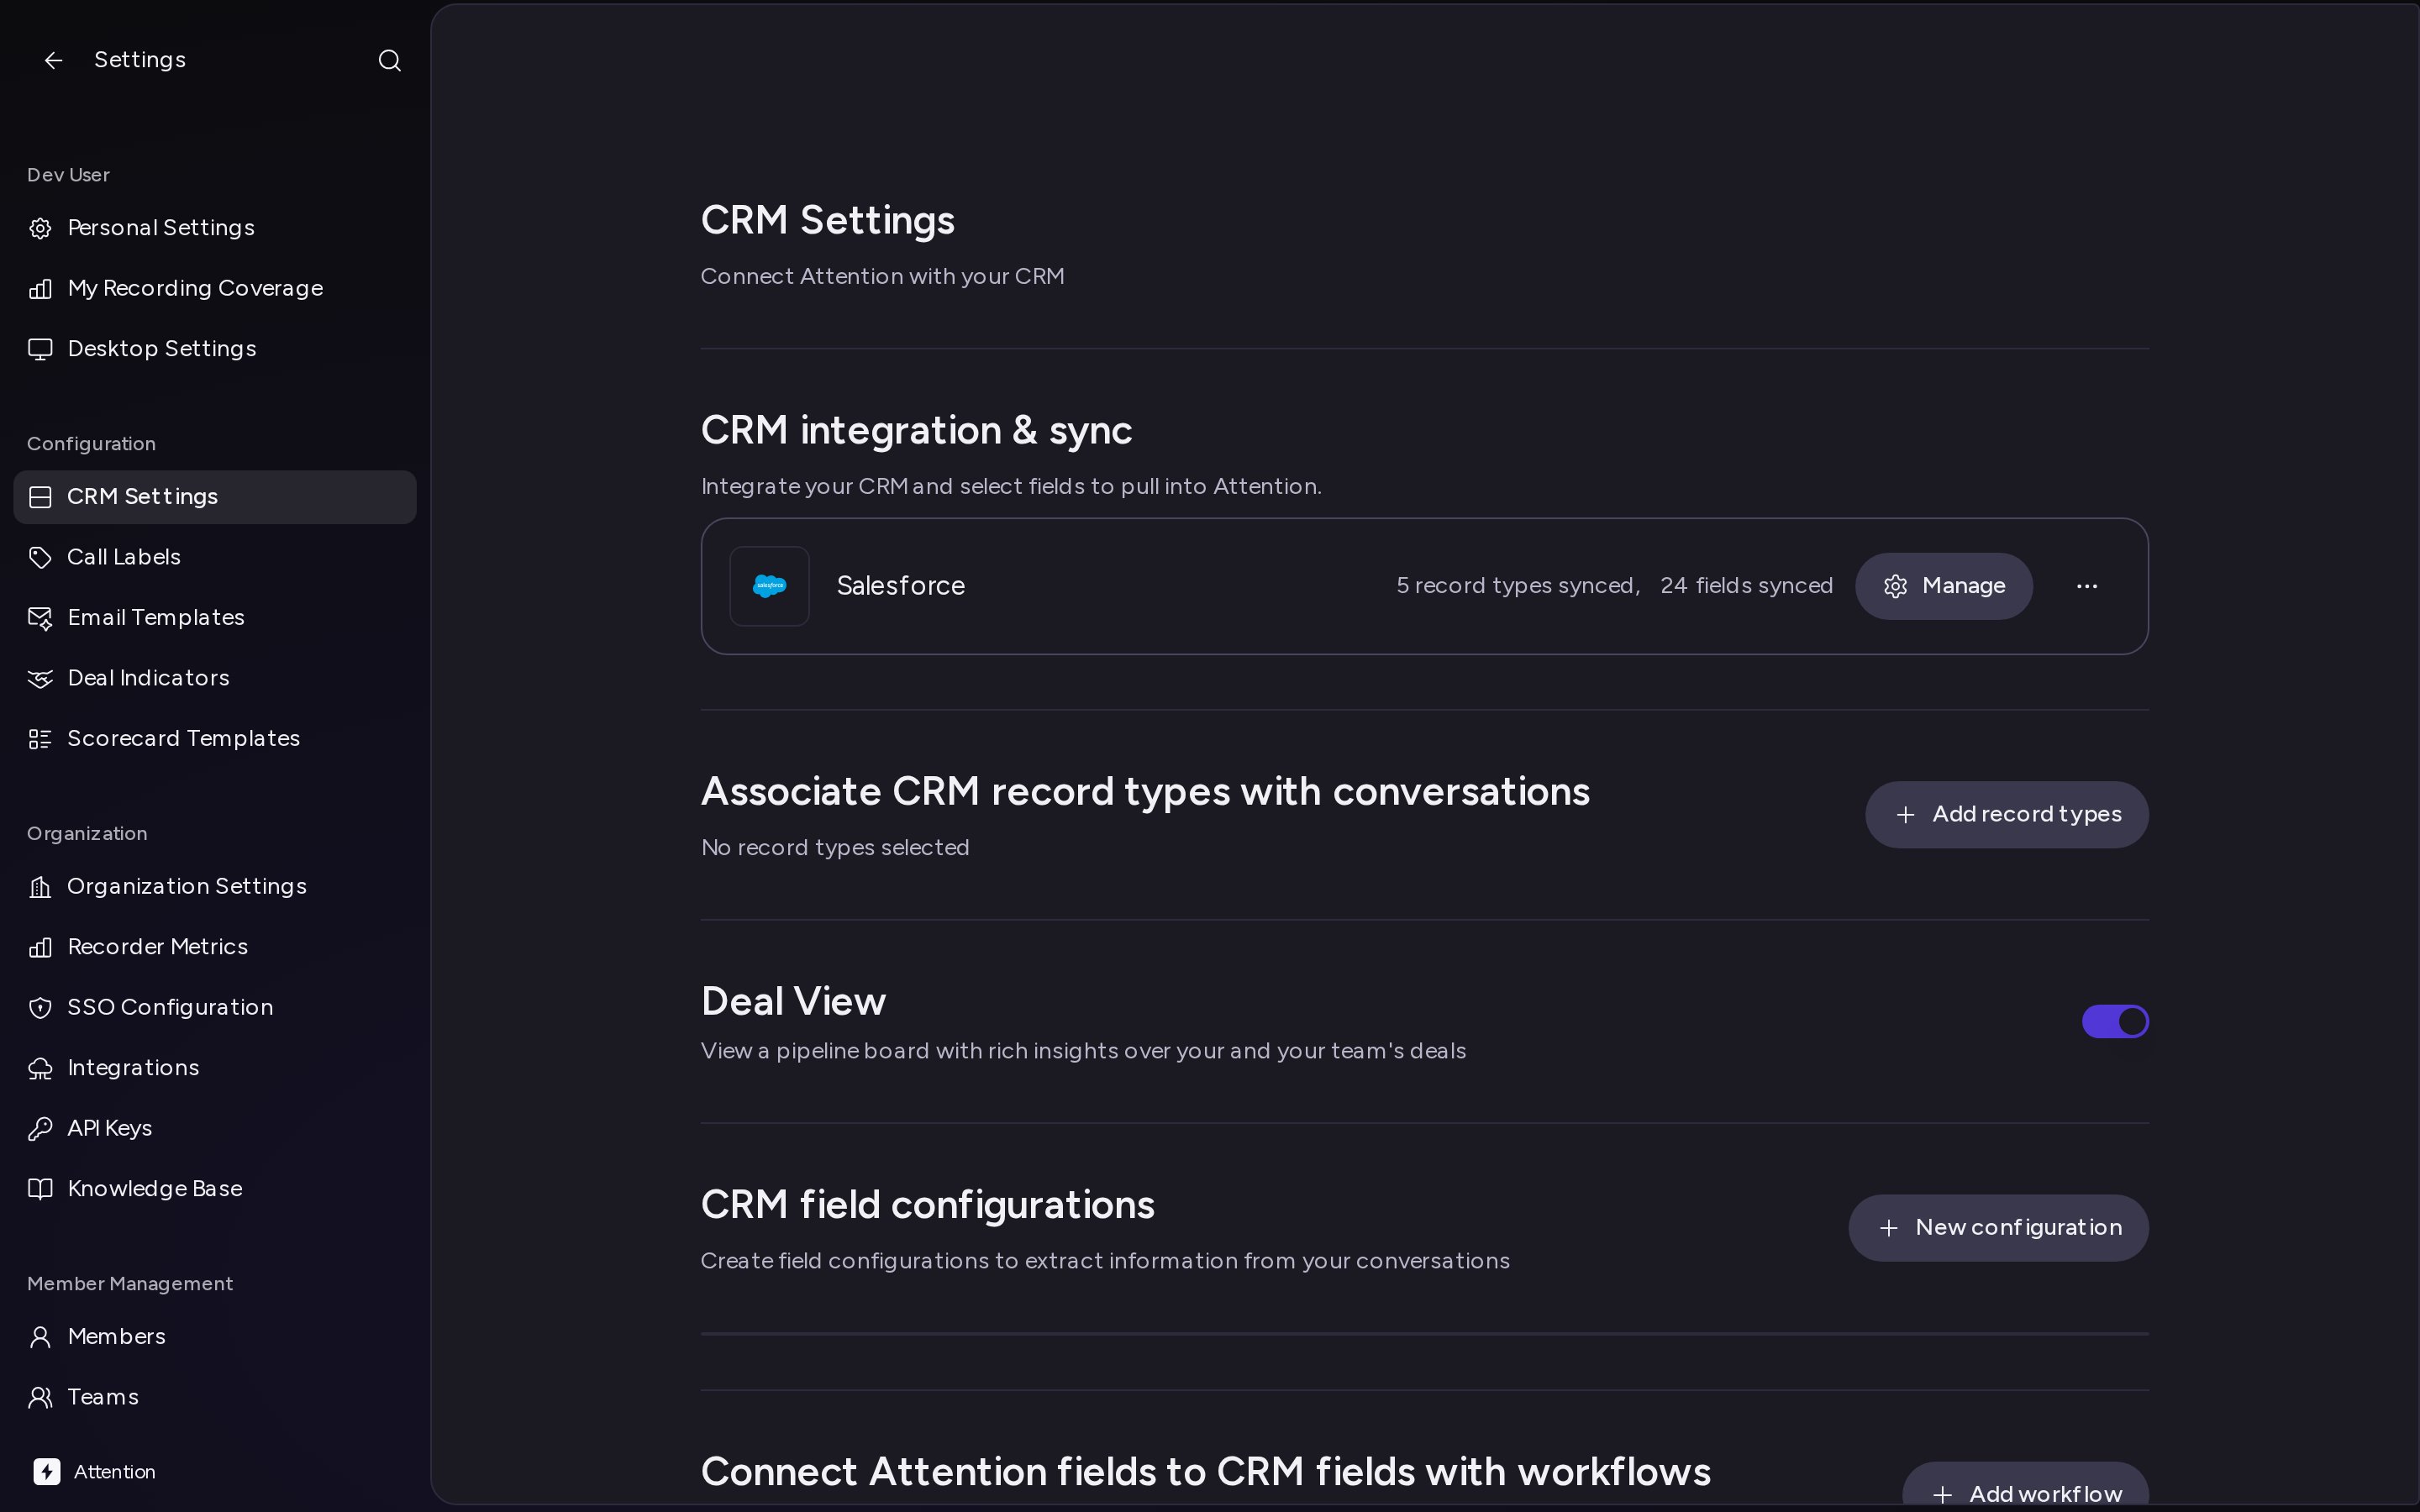Click the Organization Settings building icon
The width and height of the screenshot is (2420, 1512).
pyautogui.click(x=40, y=887)
